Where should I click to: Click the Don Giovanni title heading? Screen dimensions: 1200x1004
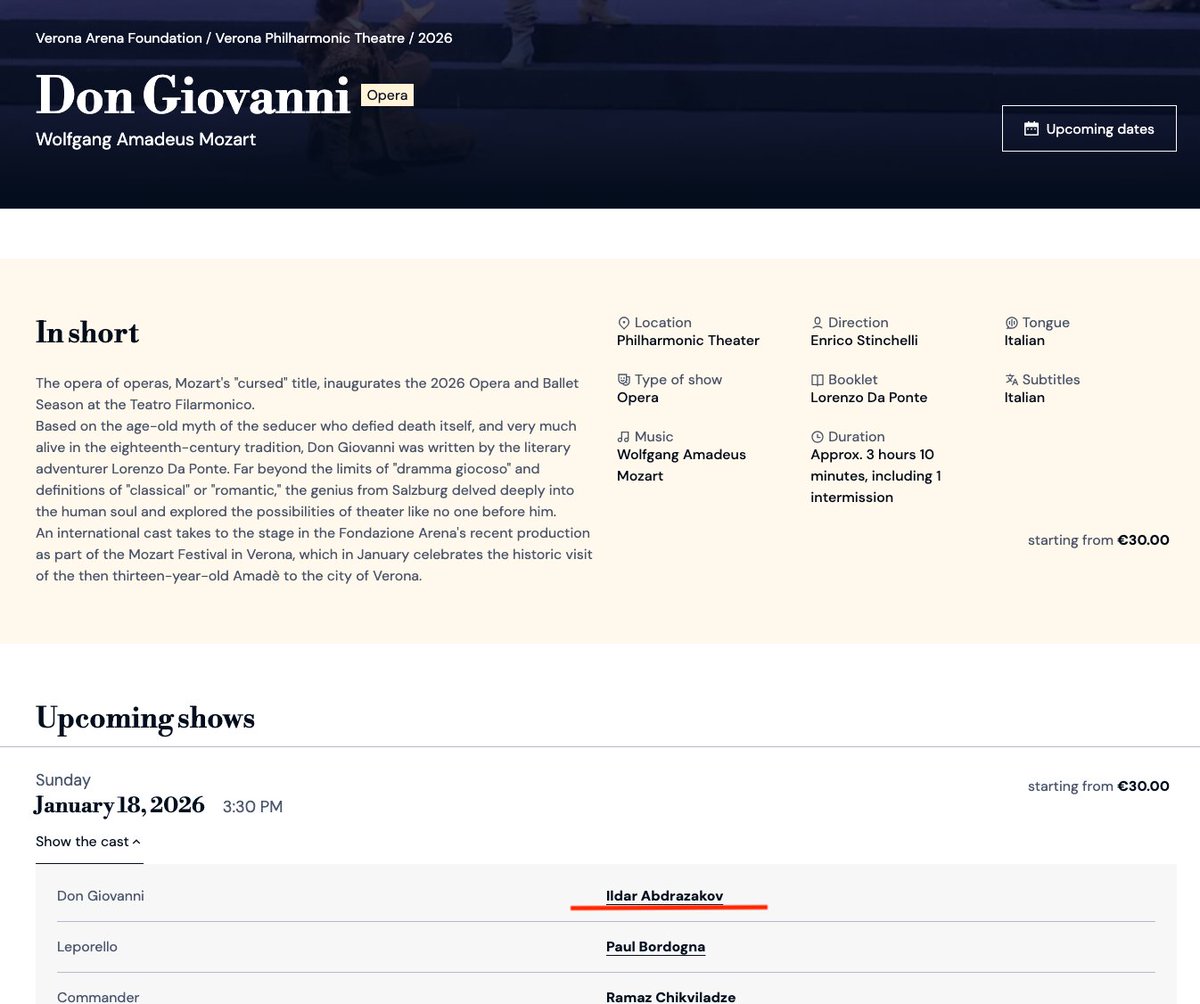(x=193, y=96)
